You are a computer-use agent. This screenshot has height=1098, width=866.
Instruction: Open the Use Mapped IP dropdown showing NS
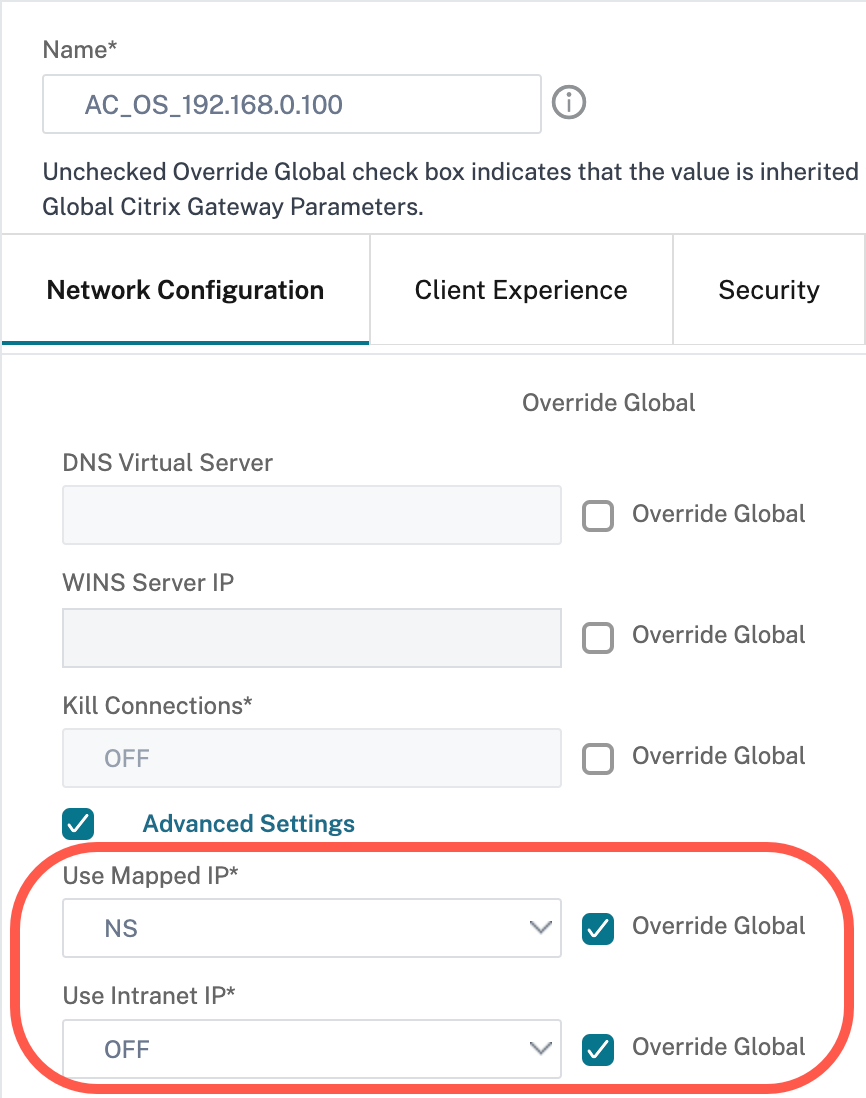tap(311, 928)
